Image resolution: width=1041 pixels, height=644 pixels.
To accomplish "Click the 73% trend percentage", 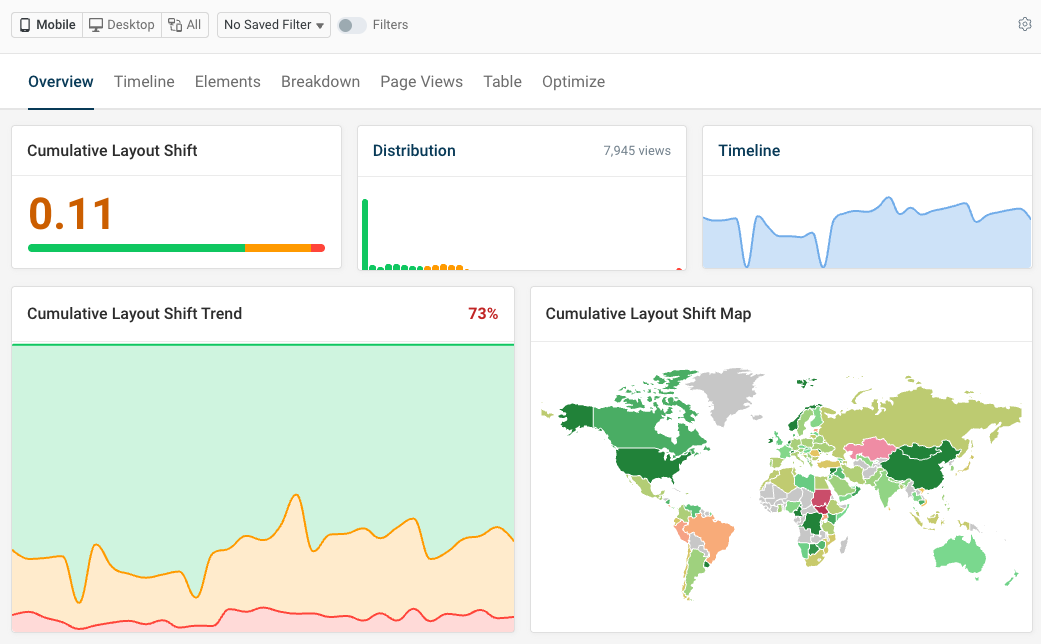I will [x=483, y=313].
